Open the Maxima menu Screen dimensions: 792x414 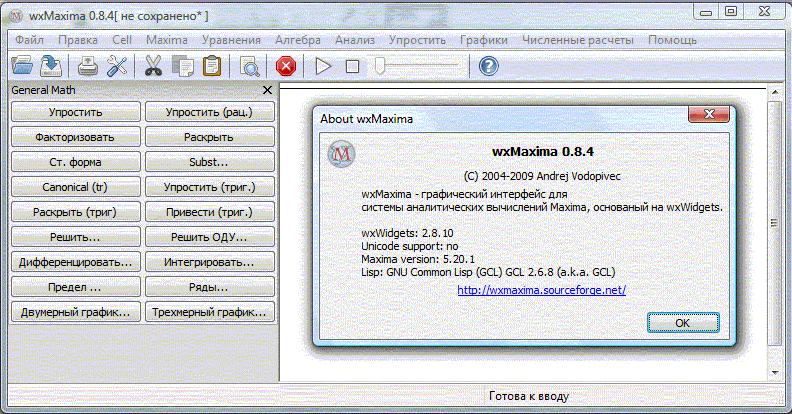pyautogui.click(x=166, y=40)
